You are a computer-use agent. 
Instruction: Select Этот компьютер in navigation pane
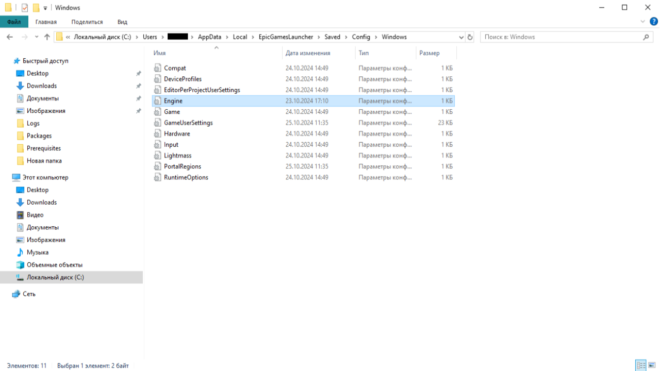coord(45,177)
